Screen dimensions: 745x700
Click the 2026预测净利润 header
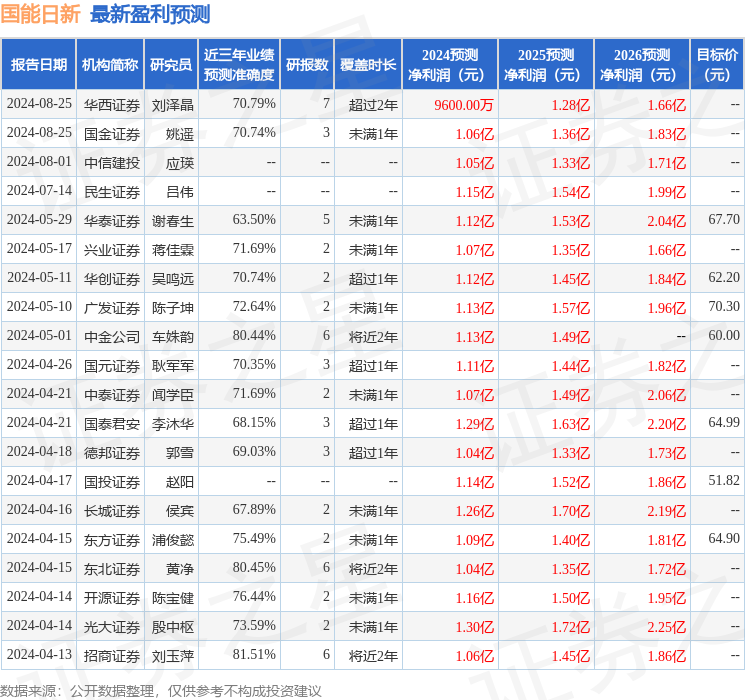coord(641,65)
